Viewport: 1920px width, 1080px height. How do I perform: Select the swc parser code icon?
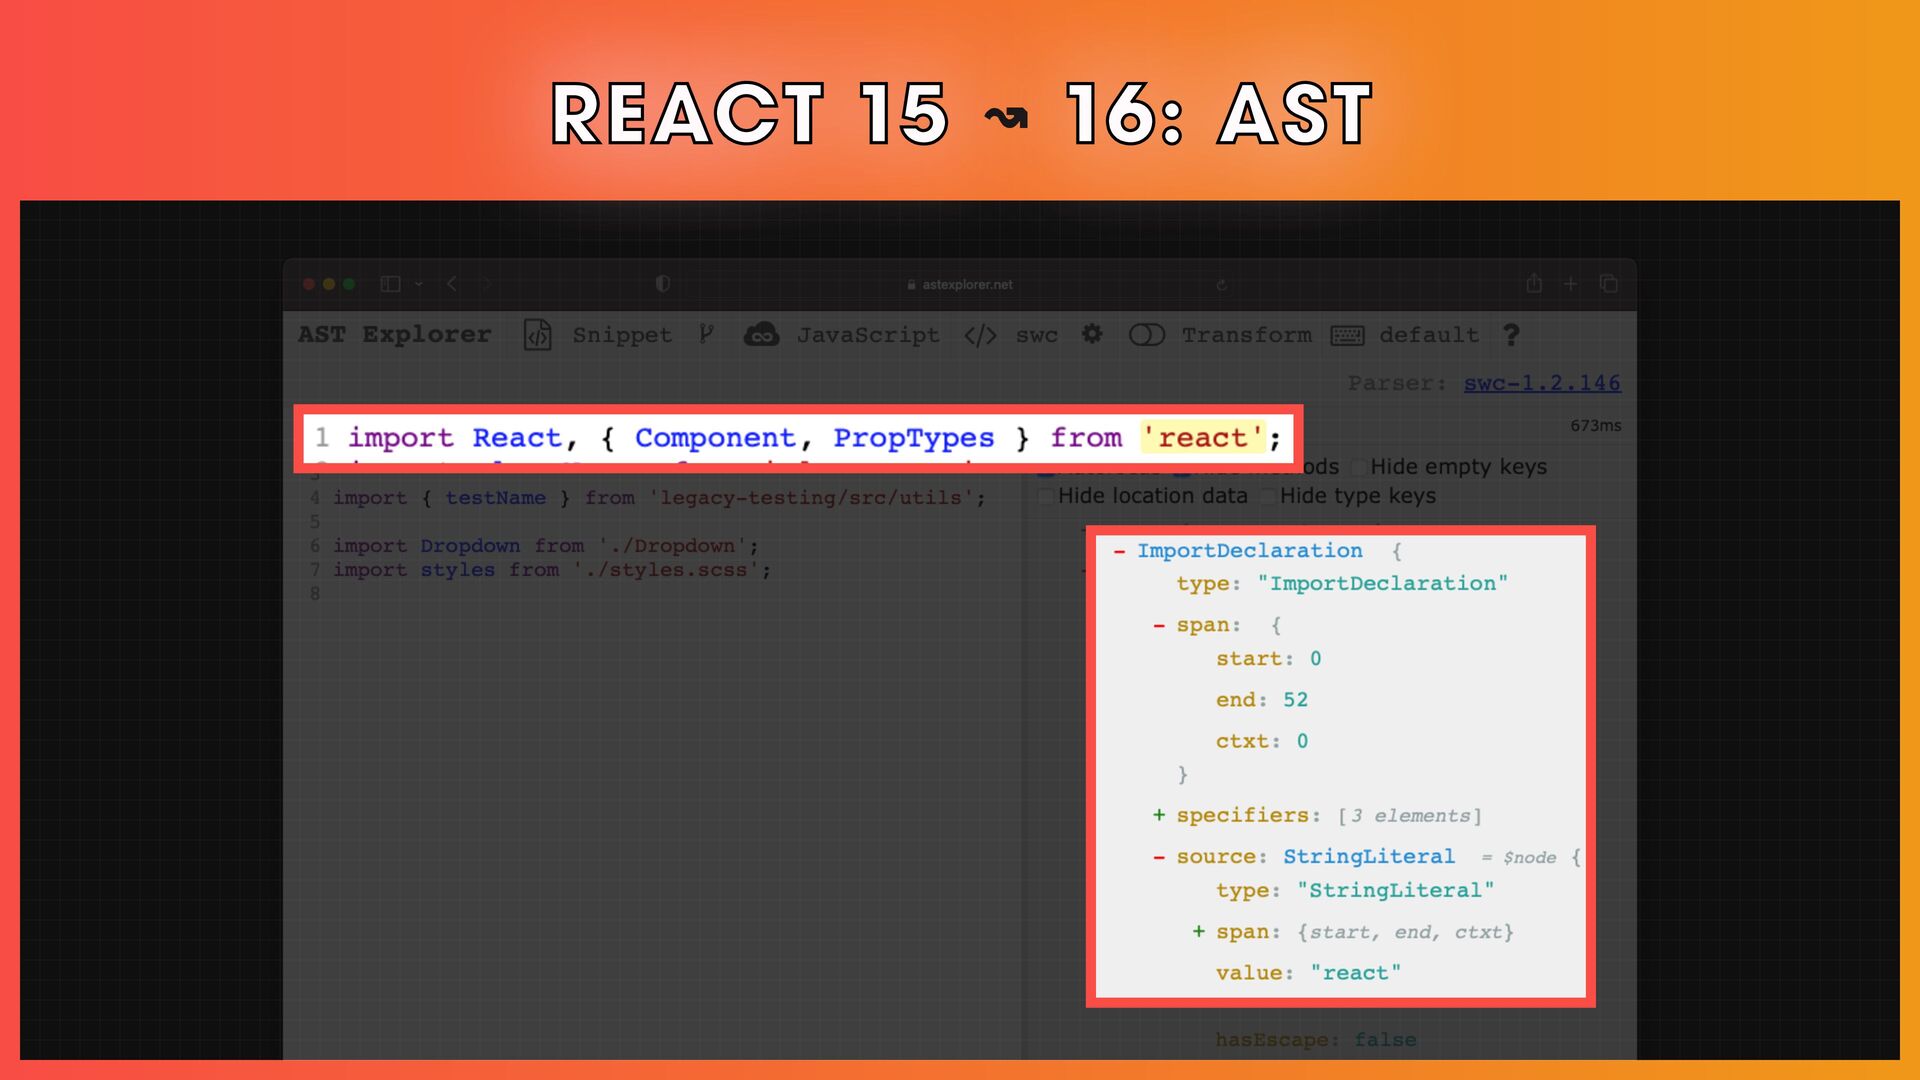pos(980,335)
